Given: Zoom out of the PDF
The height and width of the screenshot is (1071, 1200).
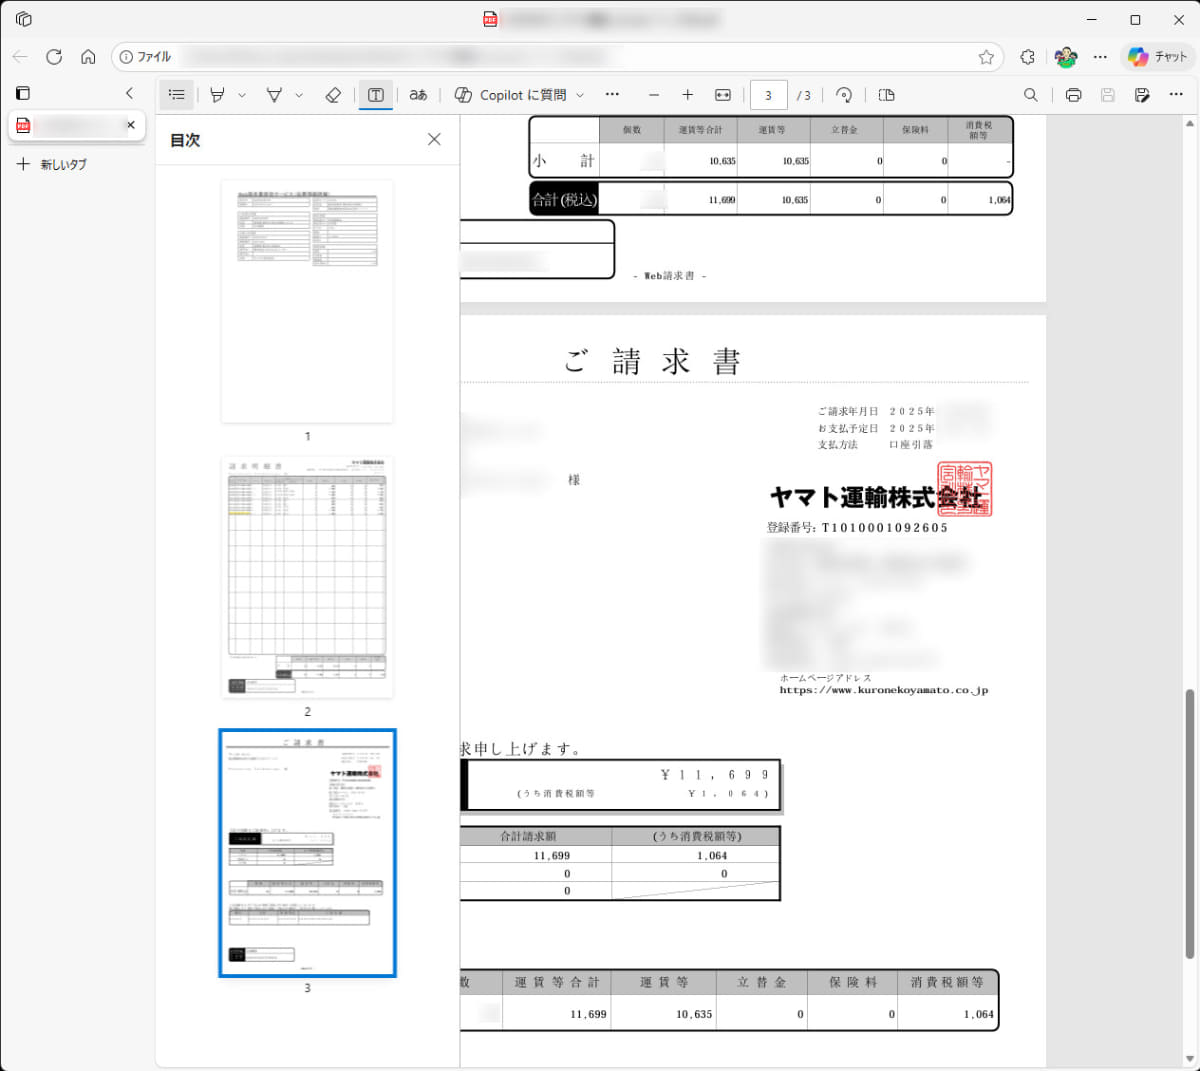Looking at the screenshot, I should pyautogui.click(x=654, y=95).
